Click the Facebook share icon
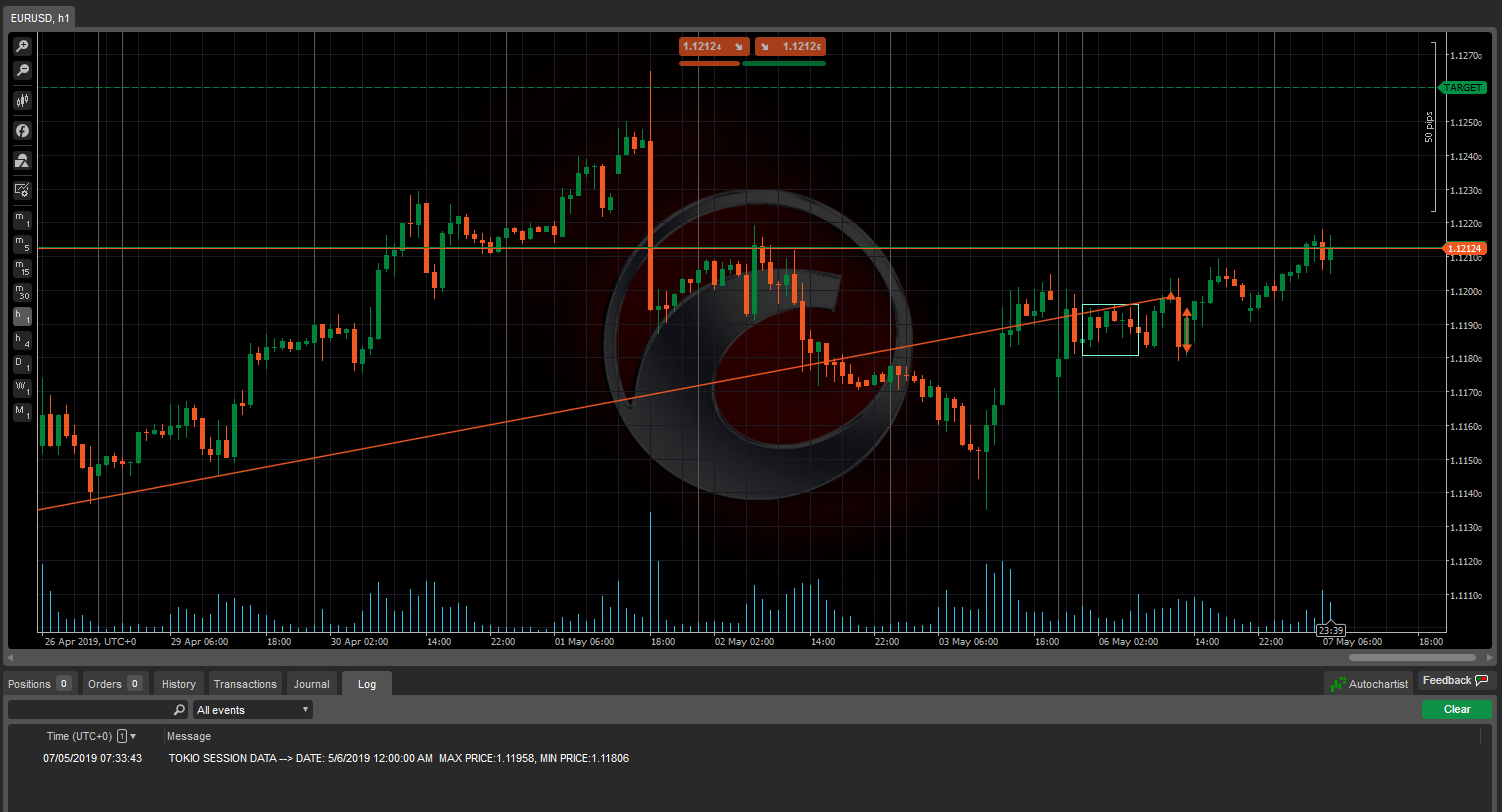Screen dimensions: 1502x812 [22, 130]
